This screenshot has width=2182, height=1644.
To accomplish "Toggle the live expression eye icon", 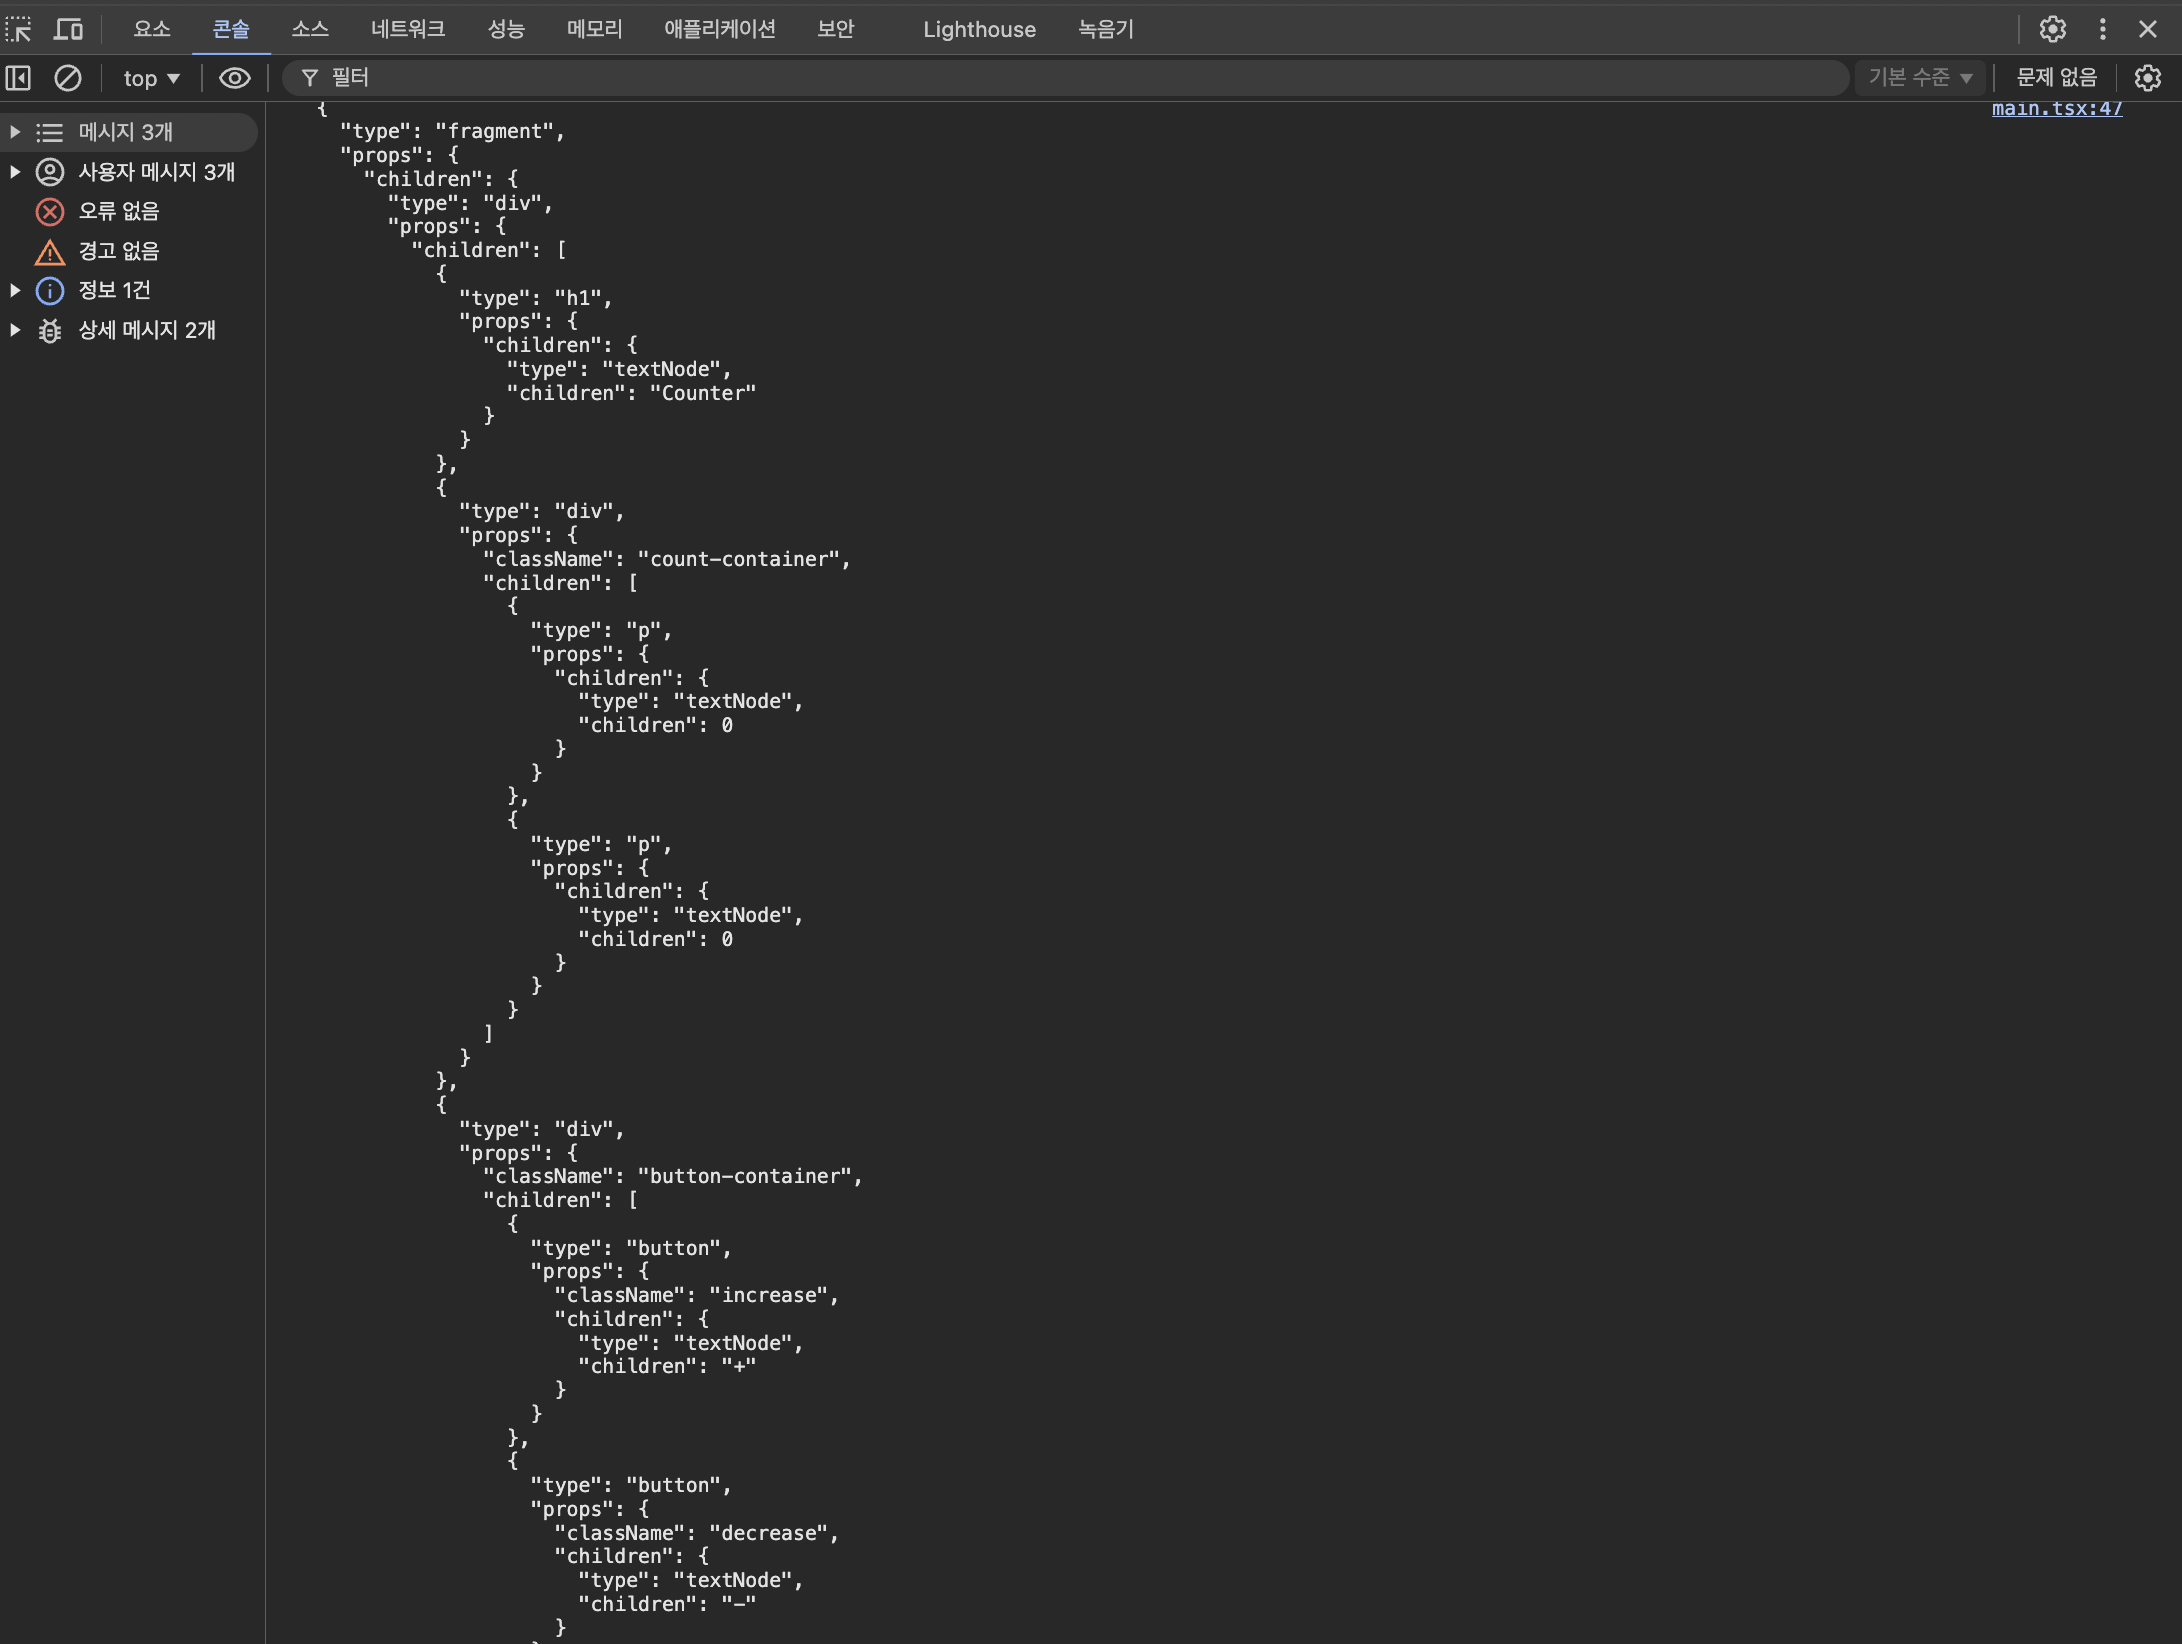I will [235, 78].
